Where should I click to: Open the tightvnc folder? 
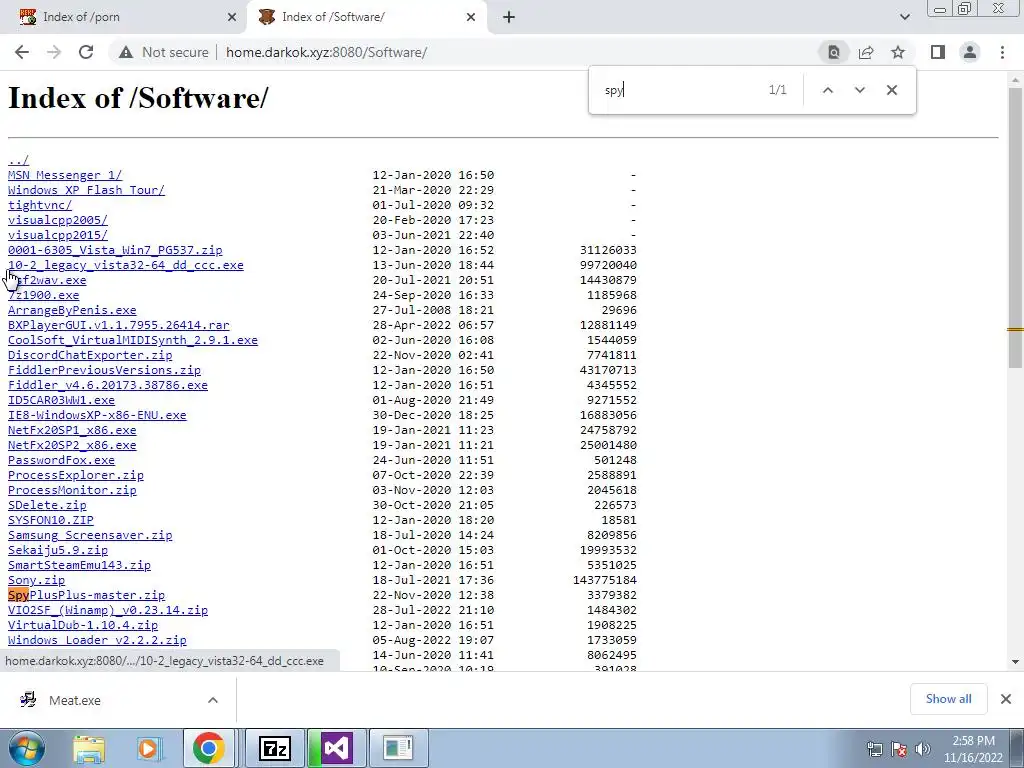(40, 205)
